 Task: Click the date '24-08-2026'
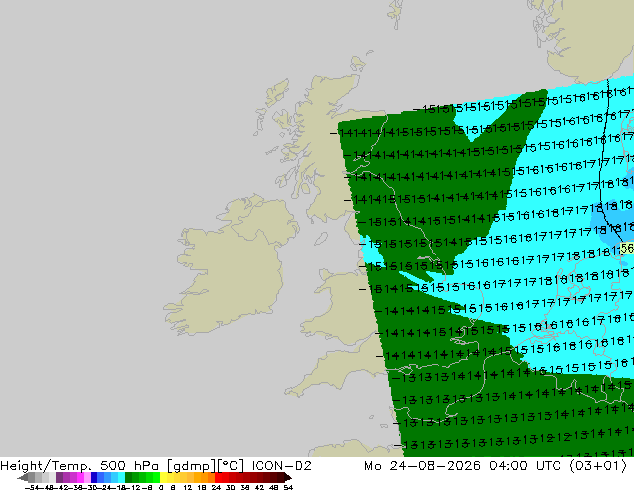pyautogui.click(x=435, y=466)
